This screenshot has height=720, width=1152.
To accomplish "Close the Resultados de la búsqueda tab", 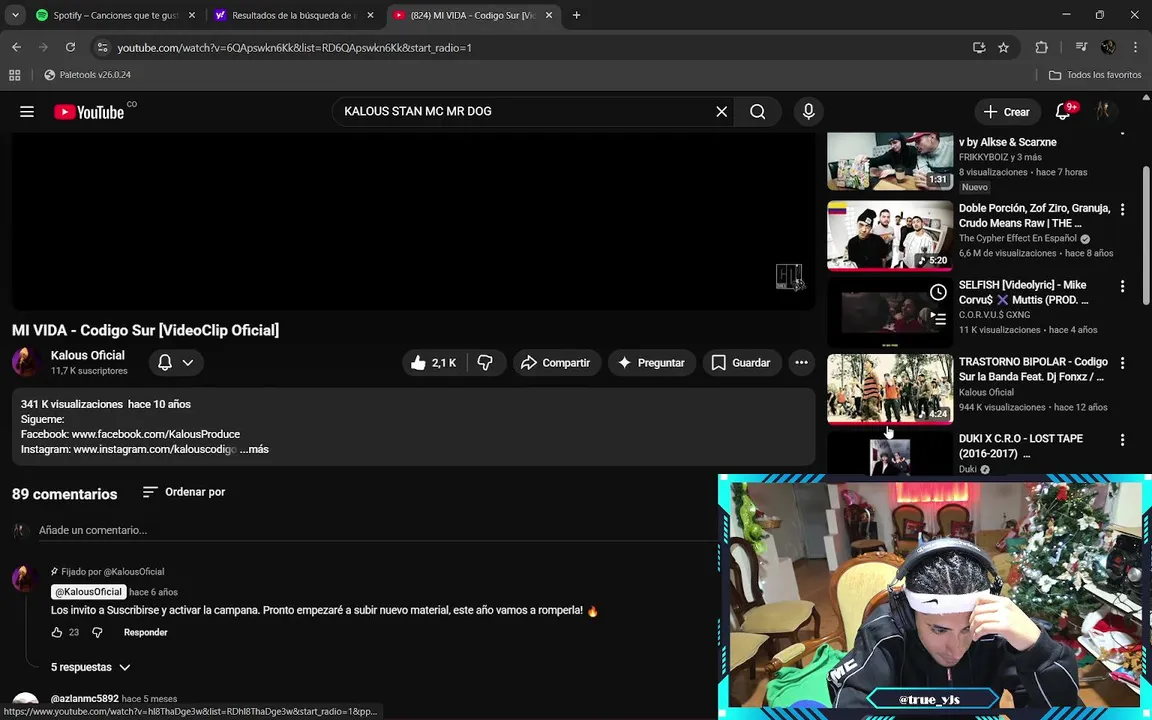I will point(370,15).
